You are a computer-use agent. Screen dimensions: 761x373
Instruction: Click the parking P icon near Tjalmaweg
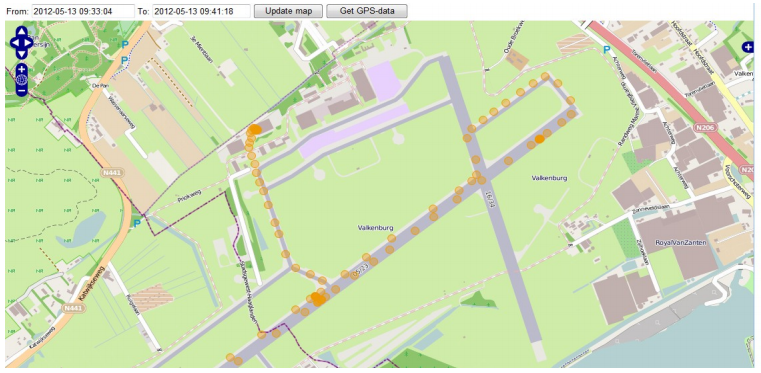(x=606, y=49)
